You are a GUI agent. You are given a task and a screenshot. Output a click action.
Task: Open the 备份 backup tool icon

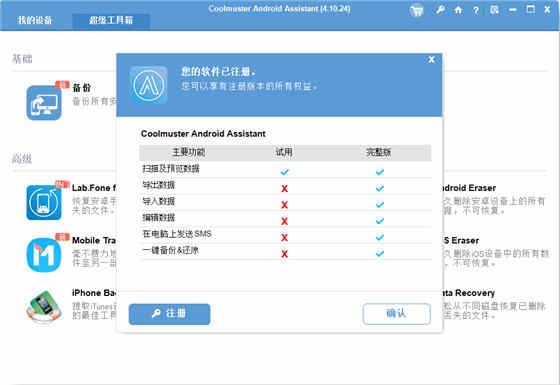click(x=44, y=102)
